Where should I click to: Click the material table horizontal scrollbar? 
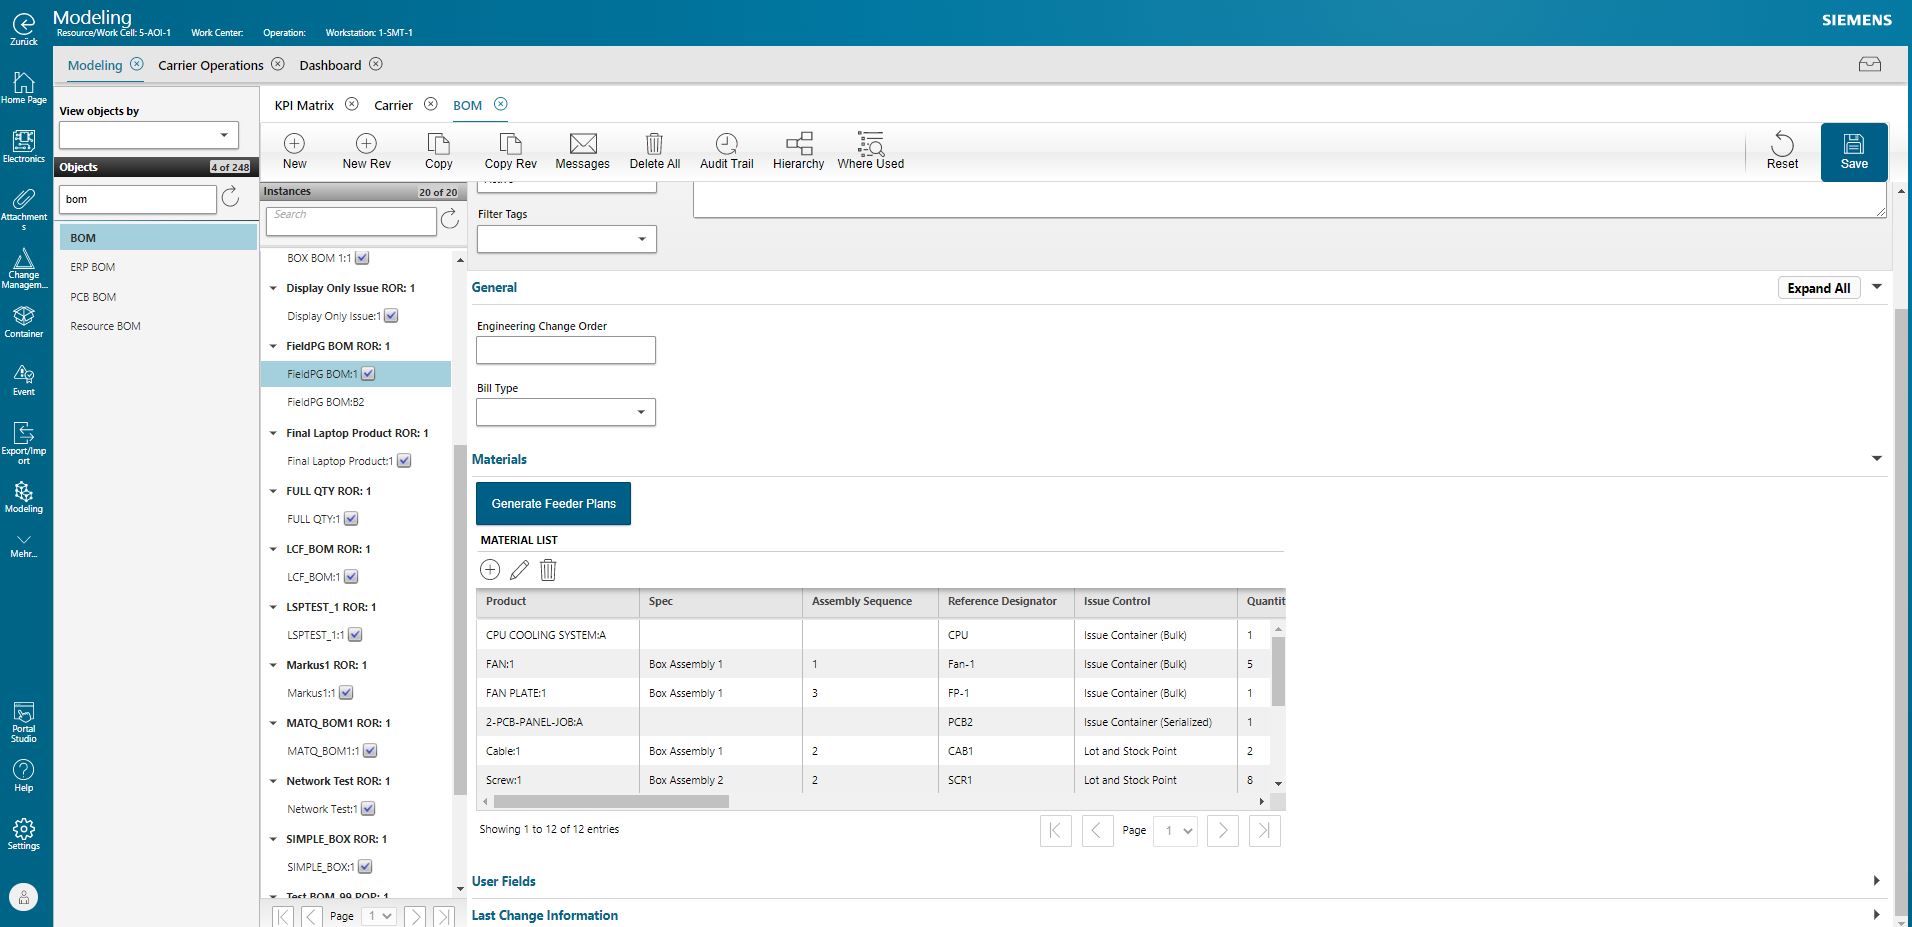click(x=611, y=801)
